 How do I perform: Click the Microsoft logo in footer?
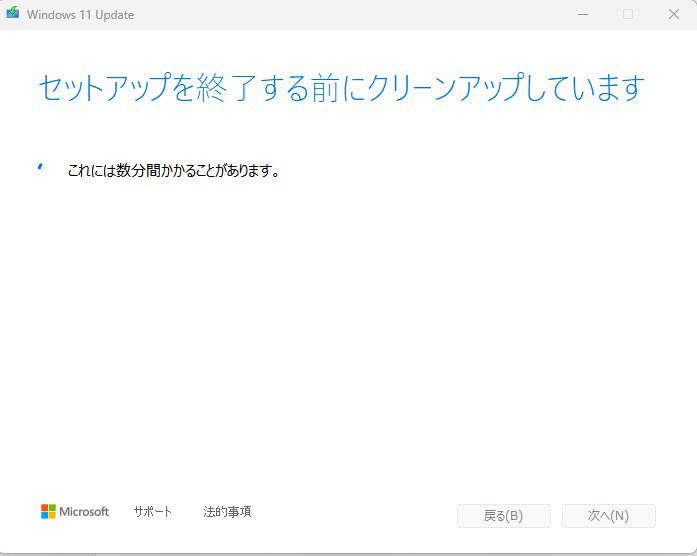[75, 512]
